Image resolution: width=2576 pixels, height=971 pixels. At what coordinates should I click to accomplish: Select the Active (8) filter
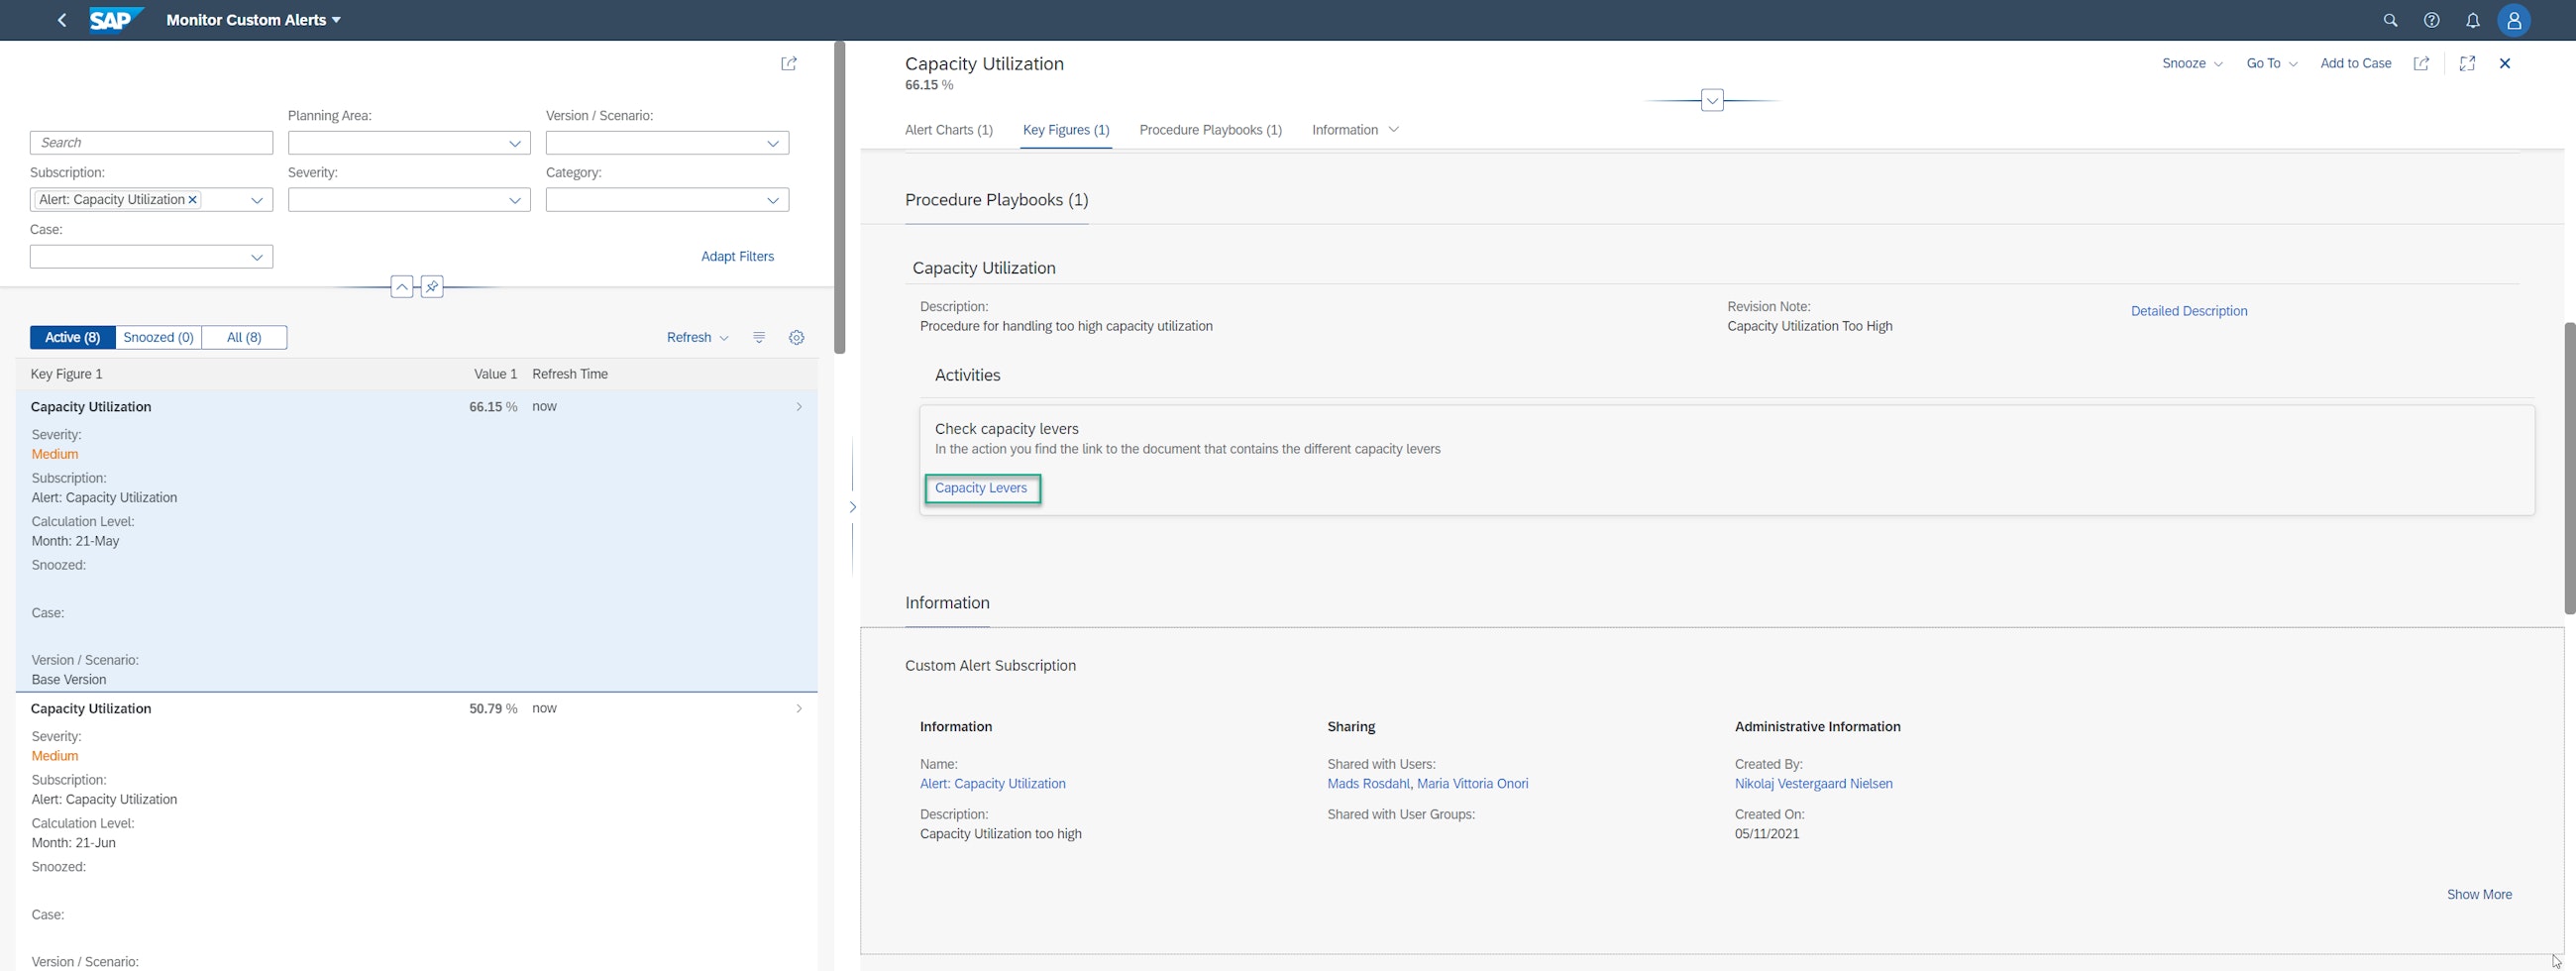(72, 338)
